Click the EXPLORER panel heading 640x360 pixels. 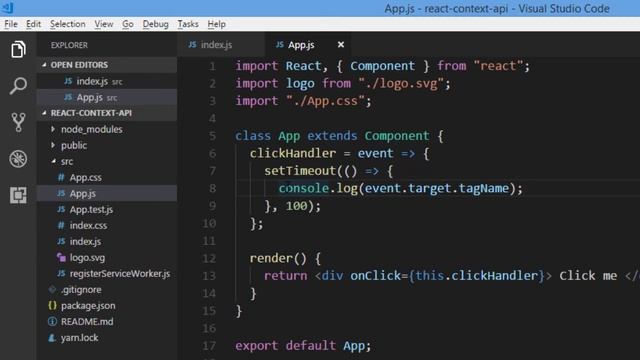[x=69, y=45]
